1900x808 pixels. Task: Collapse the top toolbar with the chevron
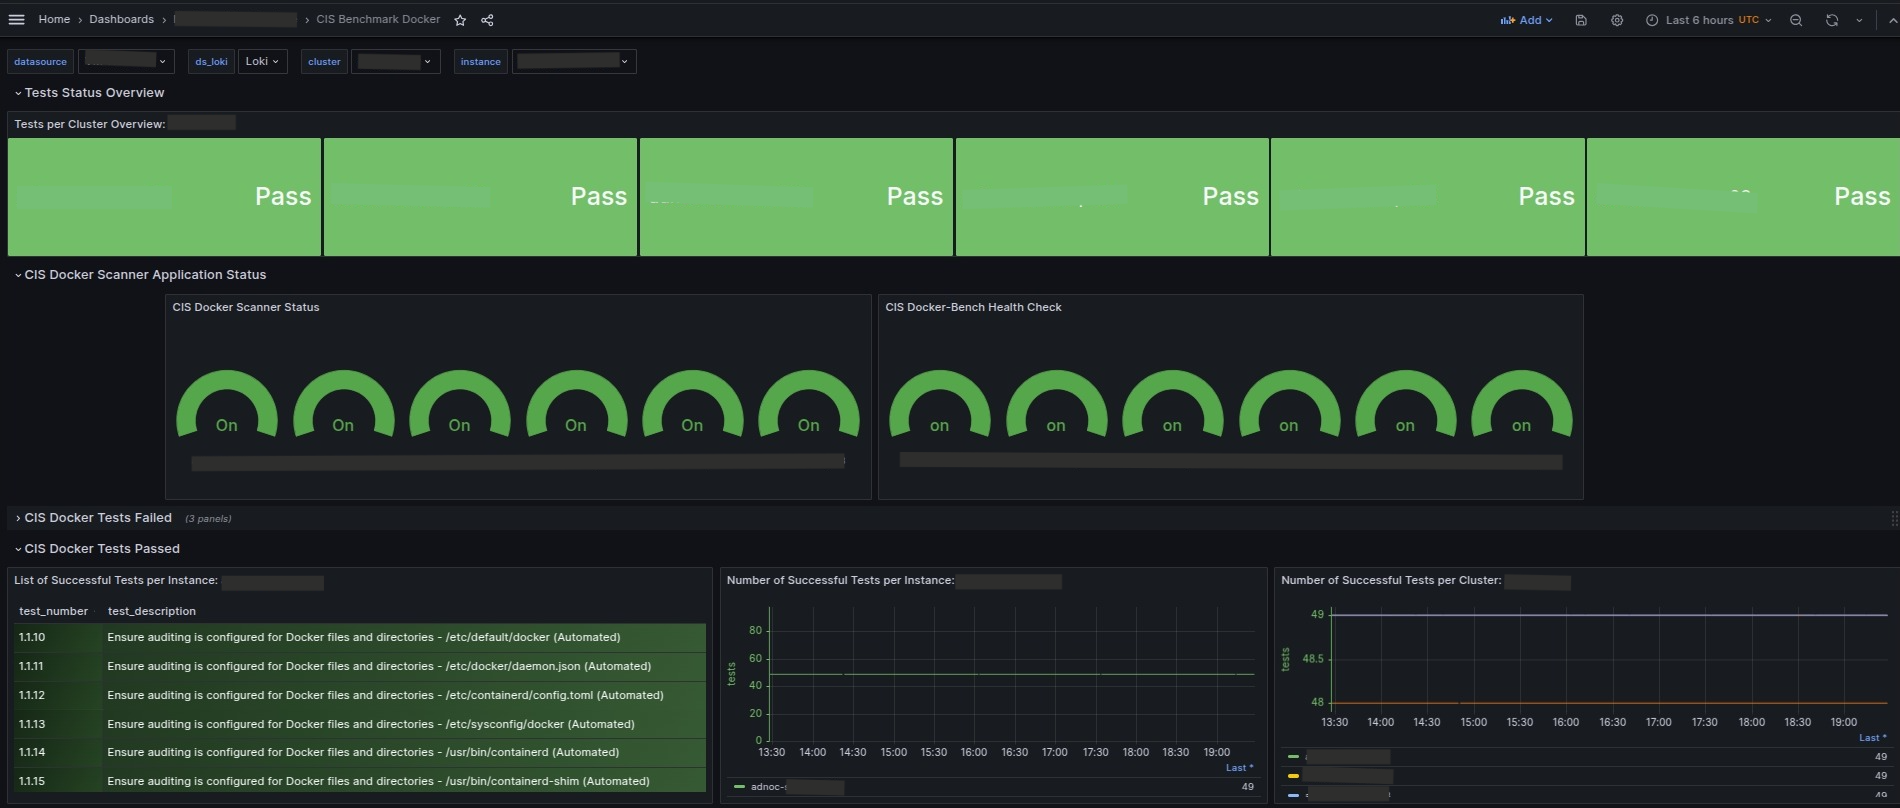[1892, 20]
